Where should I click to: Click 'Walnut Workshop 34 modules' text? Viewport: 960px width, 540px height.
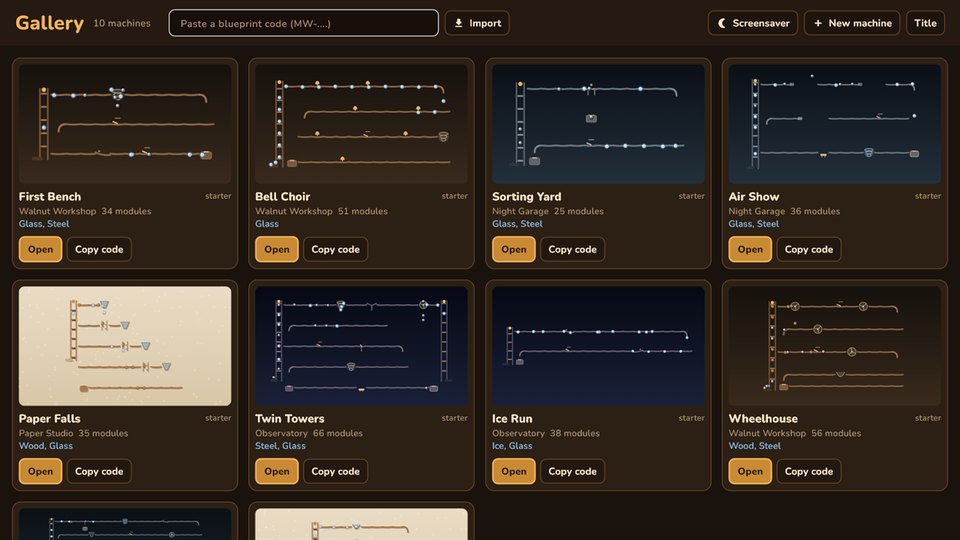(85, 211)
